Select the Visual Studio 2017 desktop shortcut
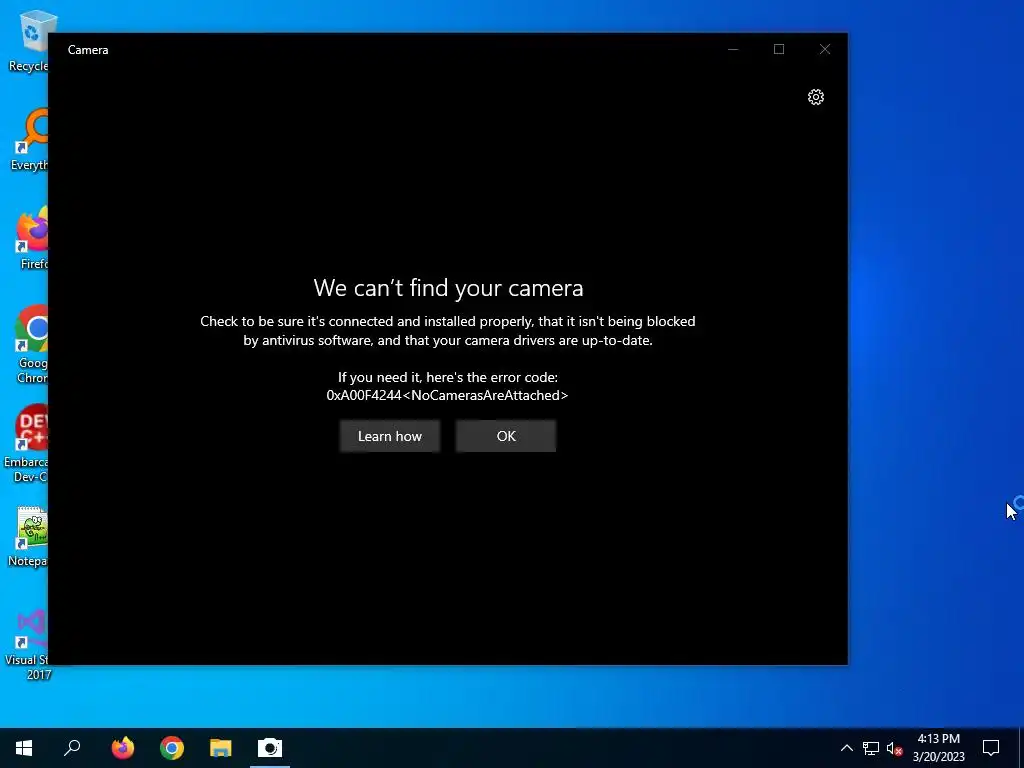 point(27,645)
